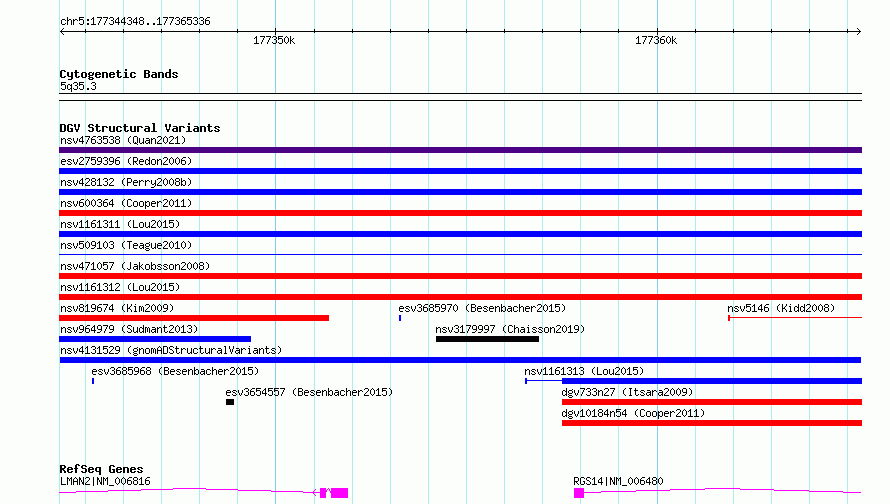This screenshot has width=890, height=504.
Task: Click the thin nsv509103 (Teague2010) line
Action: [x=460, y=254]
